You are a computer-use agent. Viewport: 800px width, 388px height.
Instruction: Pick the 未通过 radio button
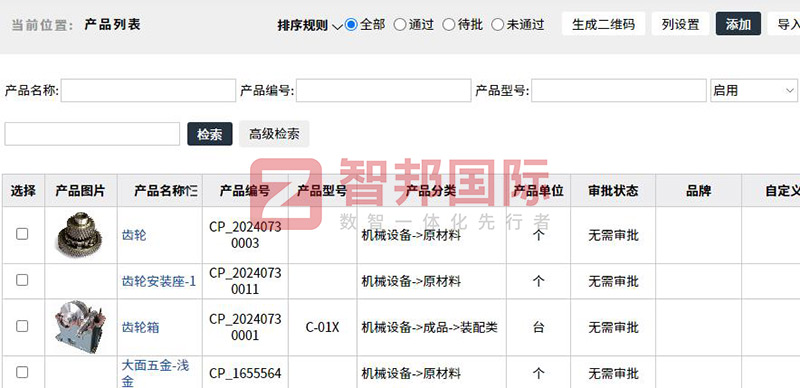pos(497,25)
